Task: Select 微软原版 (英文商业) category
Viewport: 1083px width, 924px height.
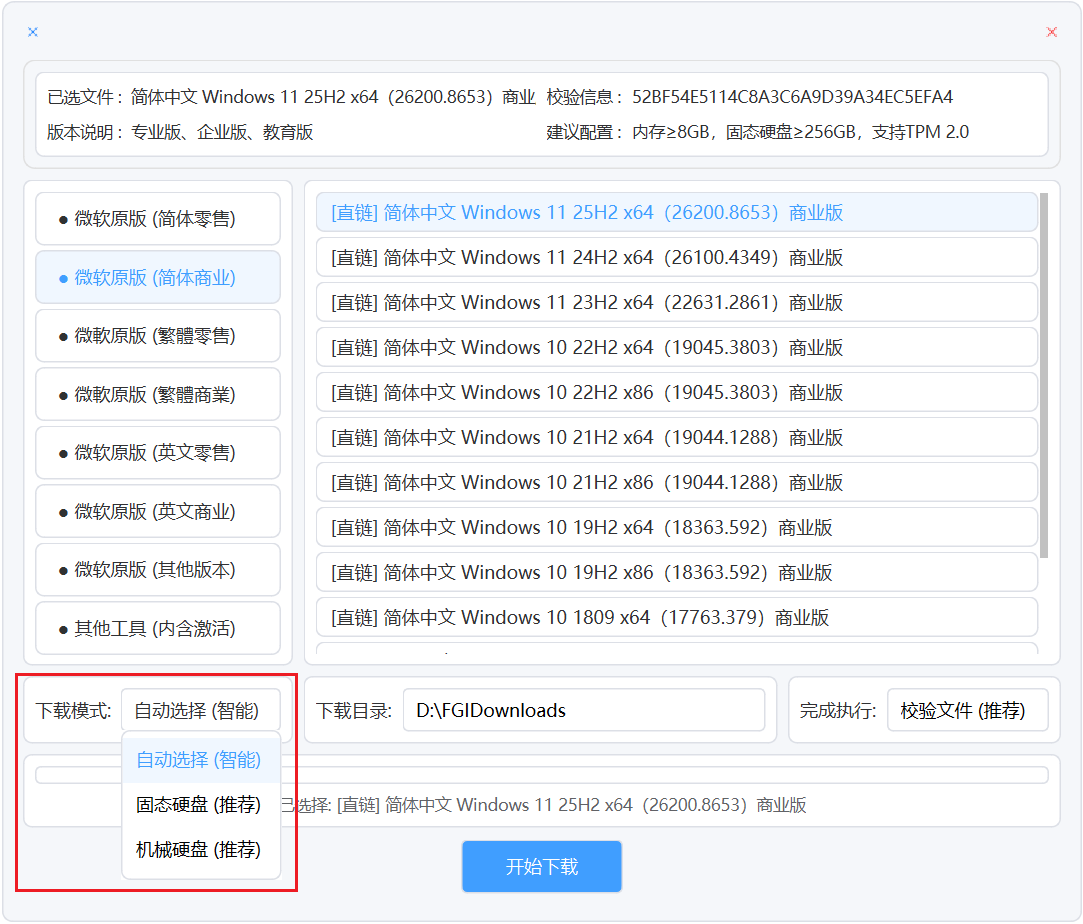Action: (157, 512)
